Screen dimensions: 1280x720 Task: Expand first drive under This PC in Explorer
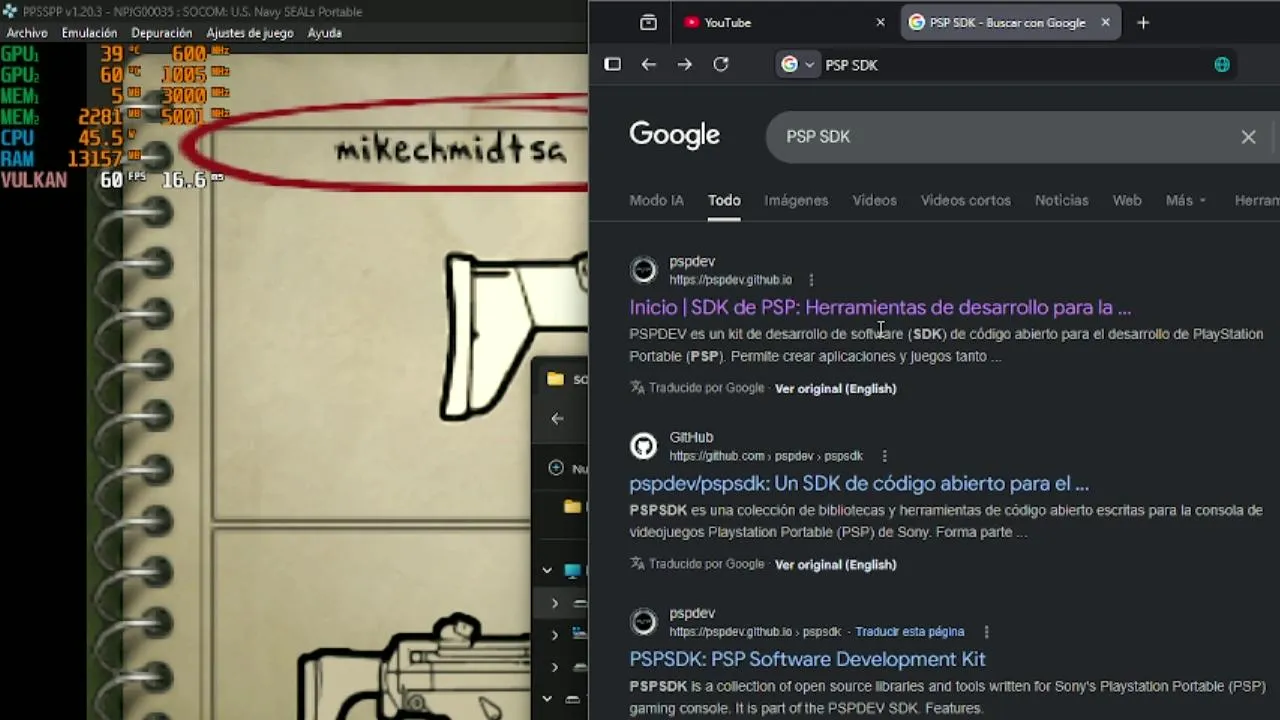pos(555,603)
